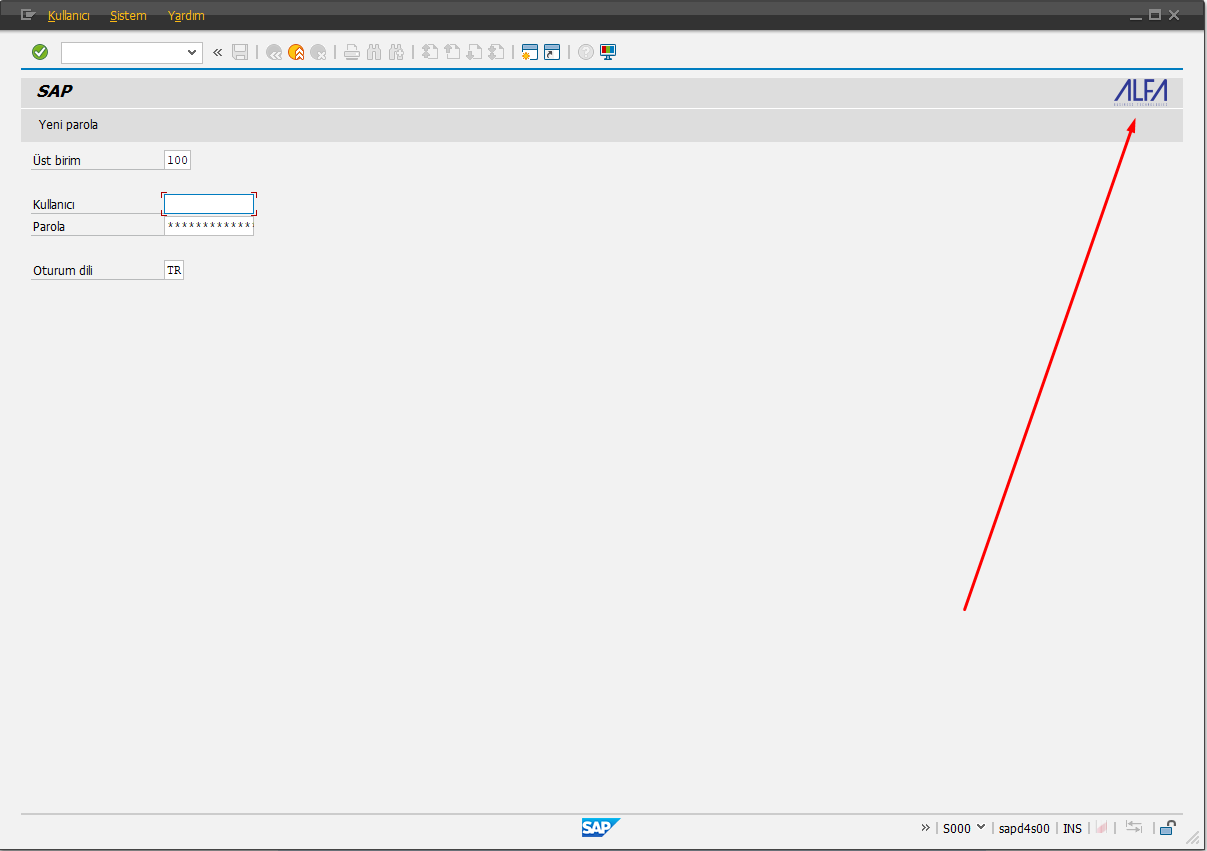Click the green Enter checkmark icon
1207x851 pixels.
click(40, 52)
